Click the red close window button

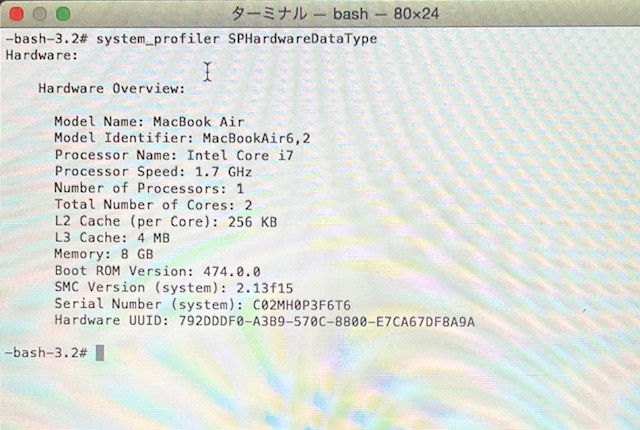16,14
